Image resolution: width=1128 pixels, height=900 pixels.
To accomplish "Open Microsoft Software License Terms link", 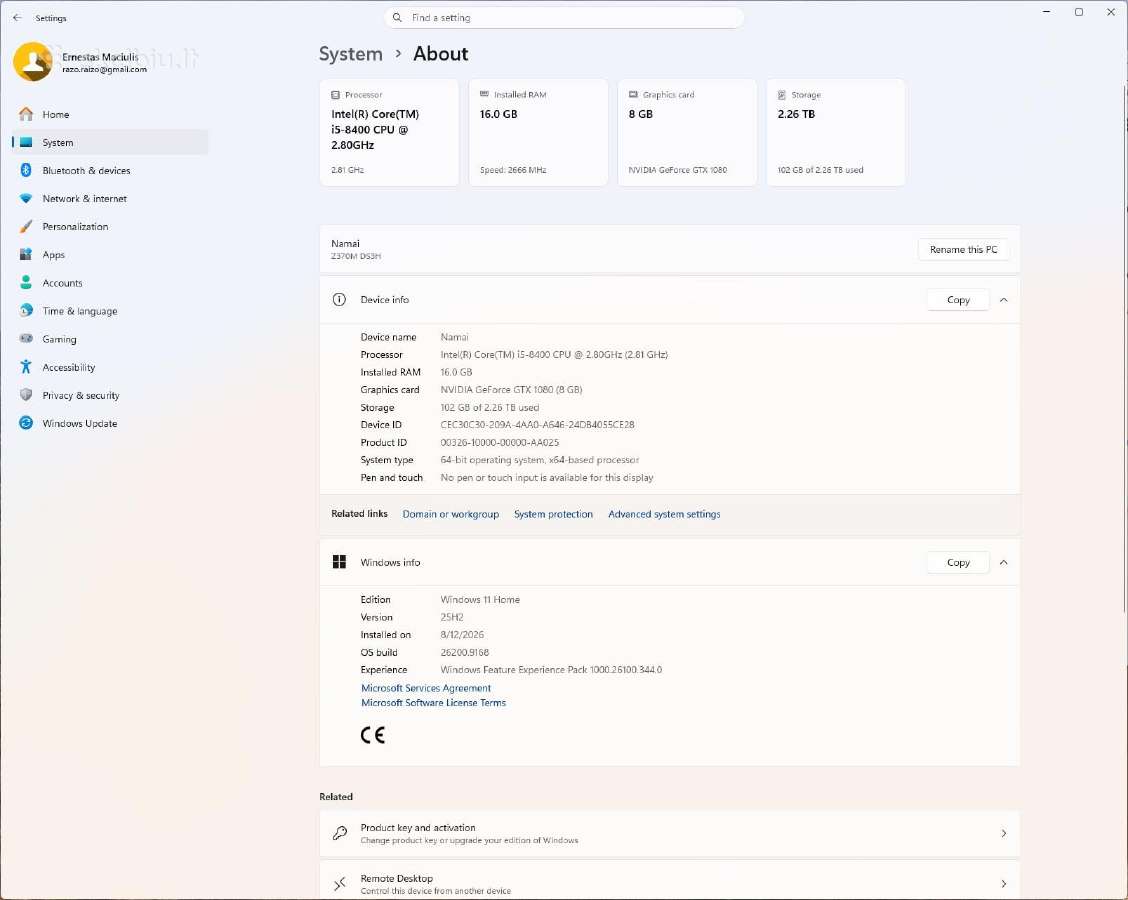I will [433, 702].
